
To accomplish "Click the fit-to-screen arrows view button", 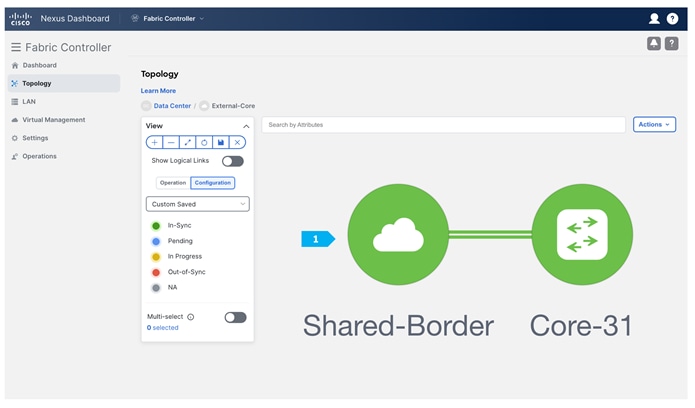I will point(187,142).
